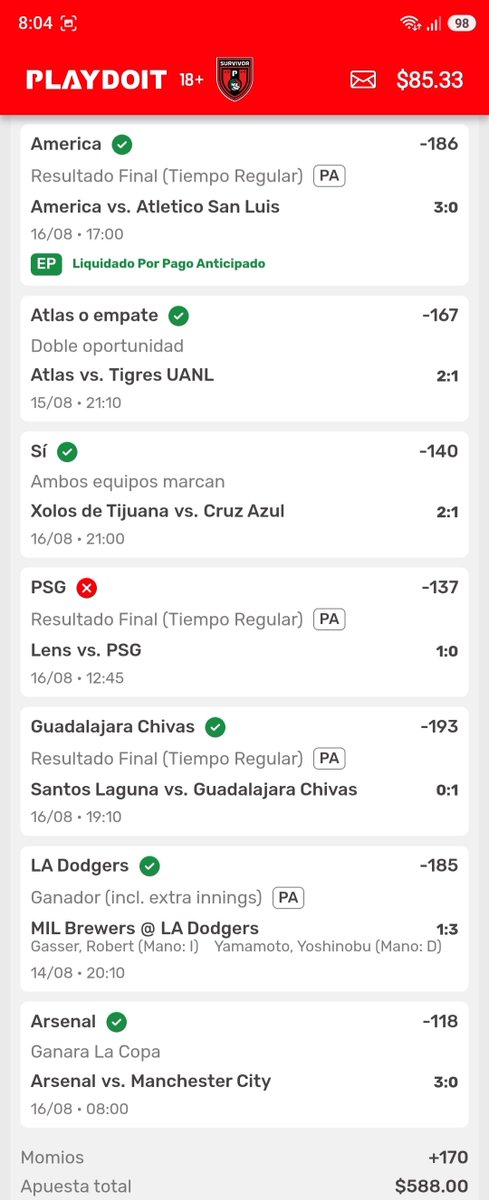Tap the red X next to PSG
Screen dimensions: 489x1200
point(87,587)
